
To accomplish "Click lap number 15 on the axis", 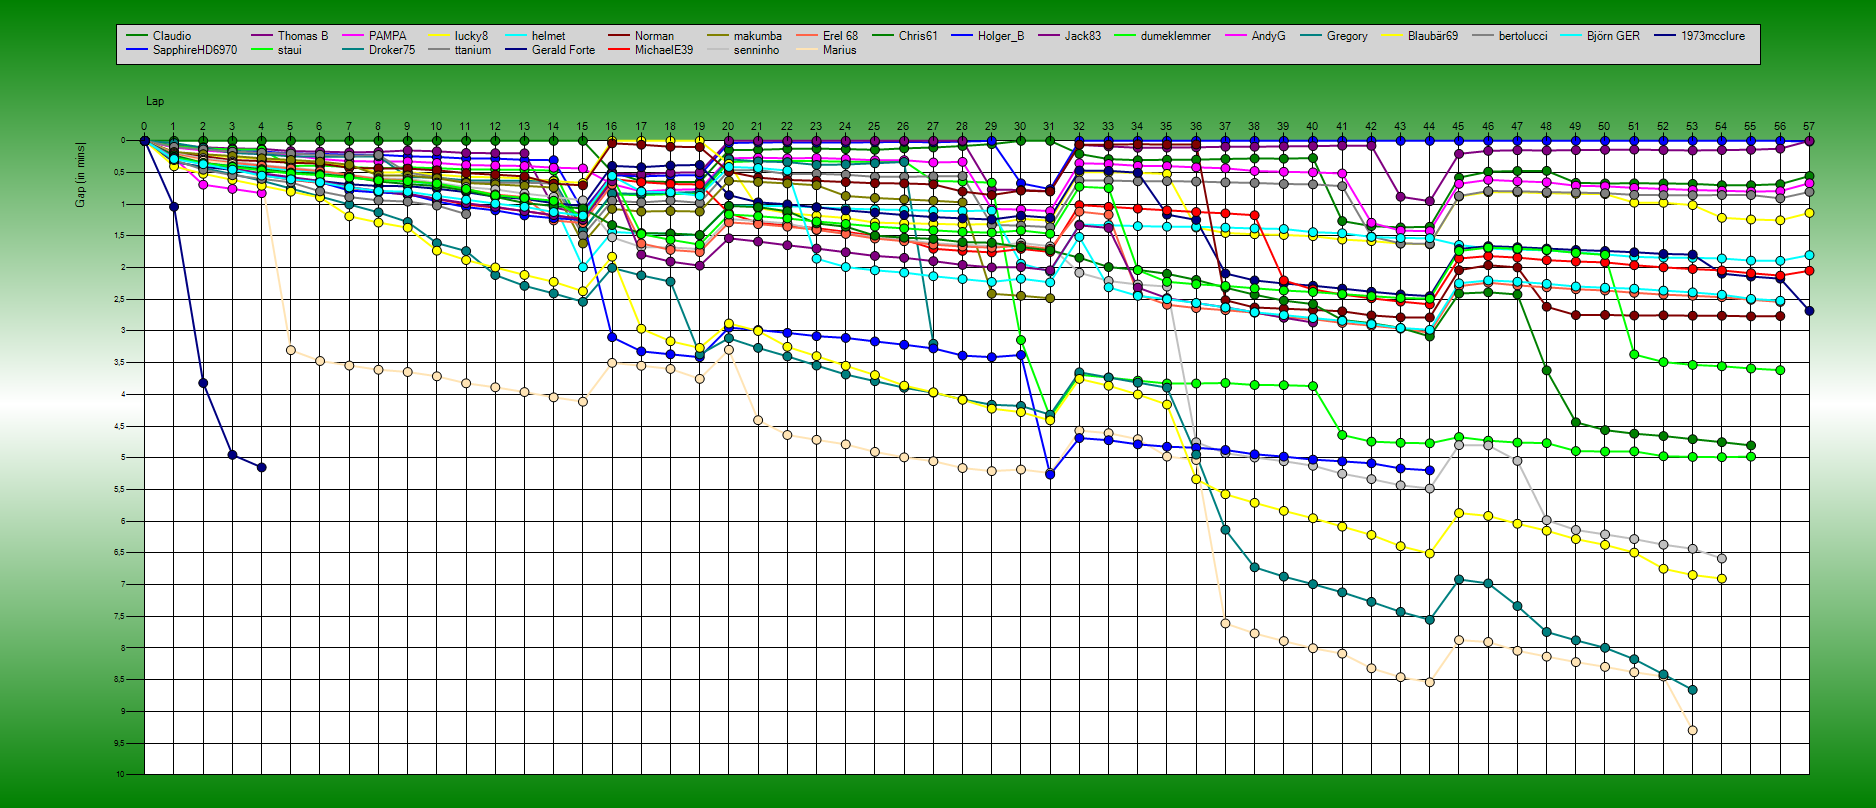I will (582, 127).
